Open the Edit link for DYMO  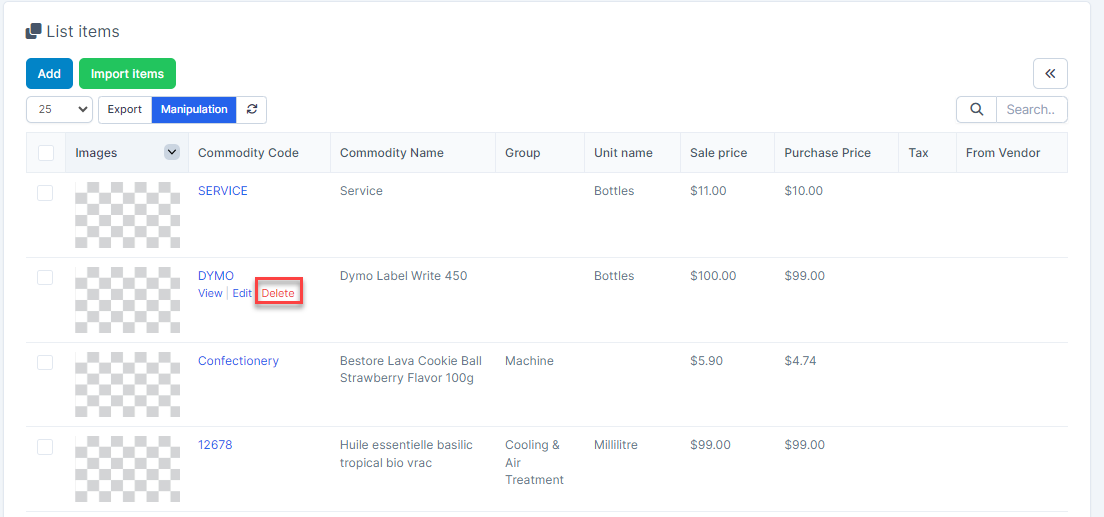click(x=242, y=293)
